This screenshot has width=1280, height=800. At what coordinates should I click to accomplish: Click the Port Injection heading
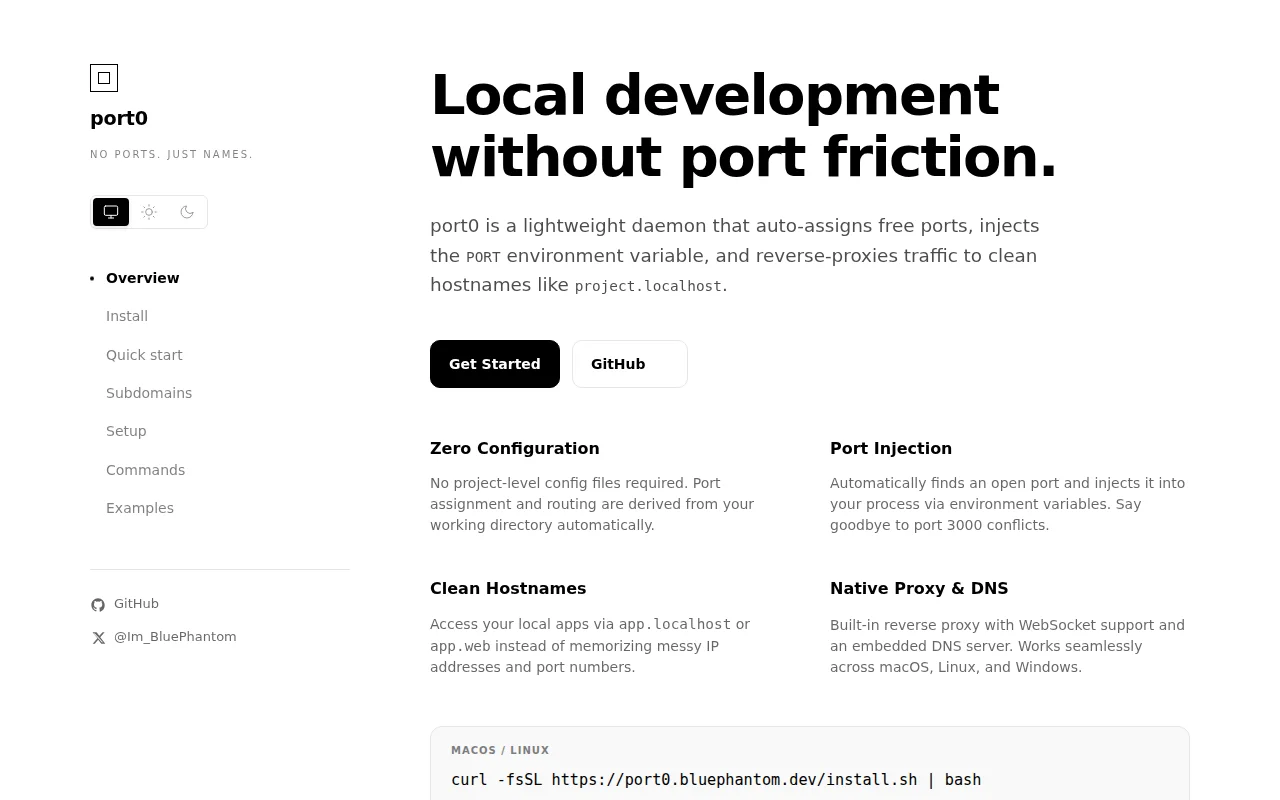pyautogui.click(x=891, y=448)
